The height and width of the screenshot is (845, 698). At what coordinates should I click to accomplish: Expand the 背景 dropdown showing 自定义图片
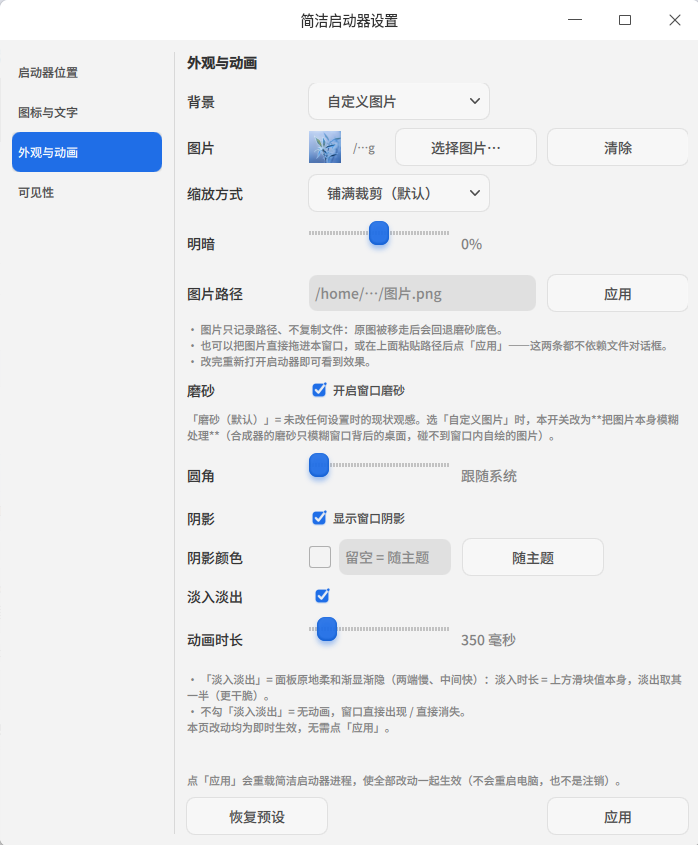pyautogui.click(x=399, y=101)
